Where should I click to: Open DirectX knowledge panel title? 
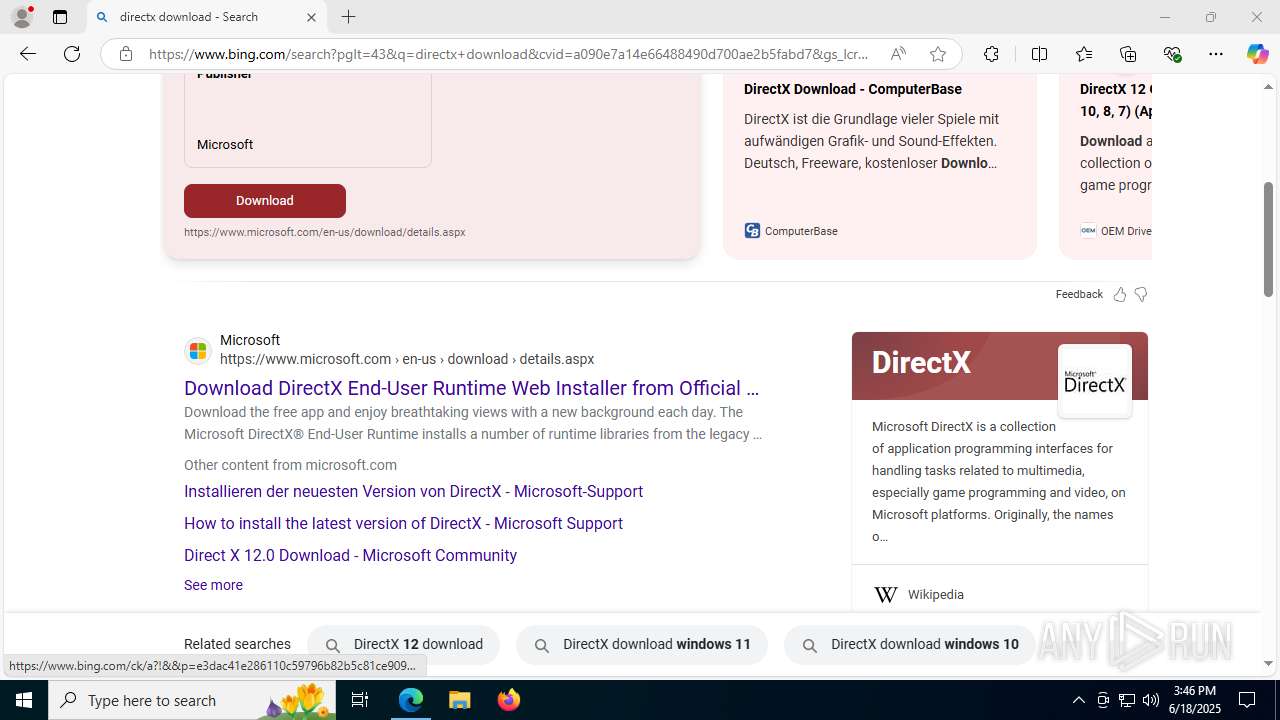pyautogui.click(x=921, y=362)
